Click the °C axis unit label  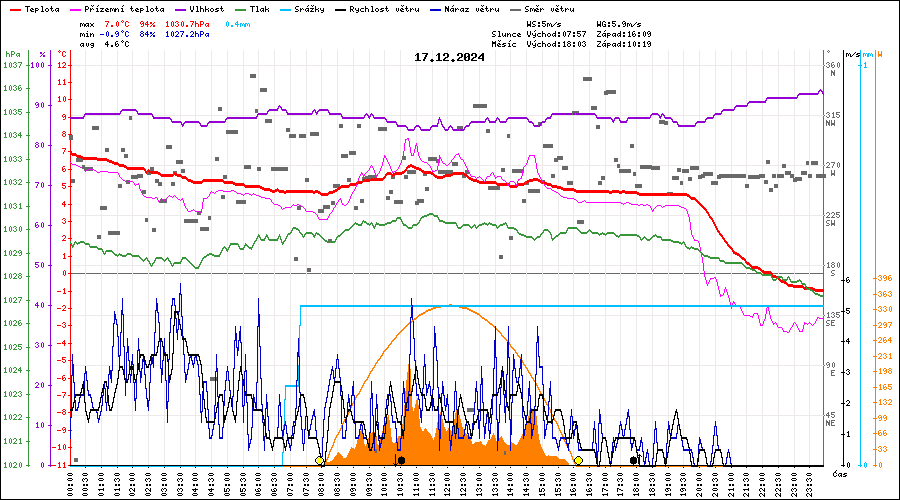63,54
